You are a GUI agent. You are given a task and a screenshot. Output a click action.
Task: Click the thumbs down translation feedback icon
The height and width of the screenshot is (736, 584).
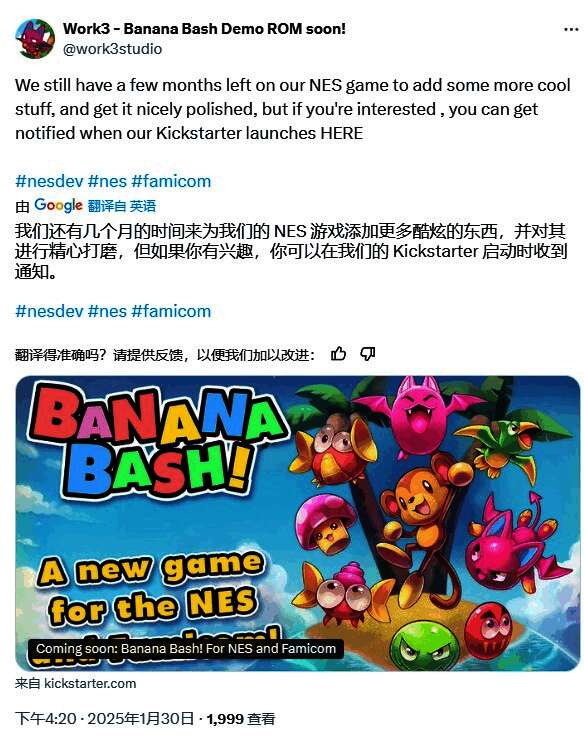pos(368,353)
